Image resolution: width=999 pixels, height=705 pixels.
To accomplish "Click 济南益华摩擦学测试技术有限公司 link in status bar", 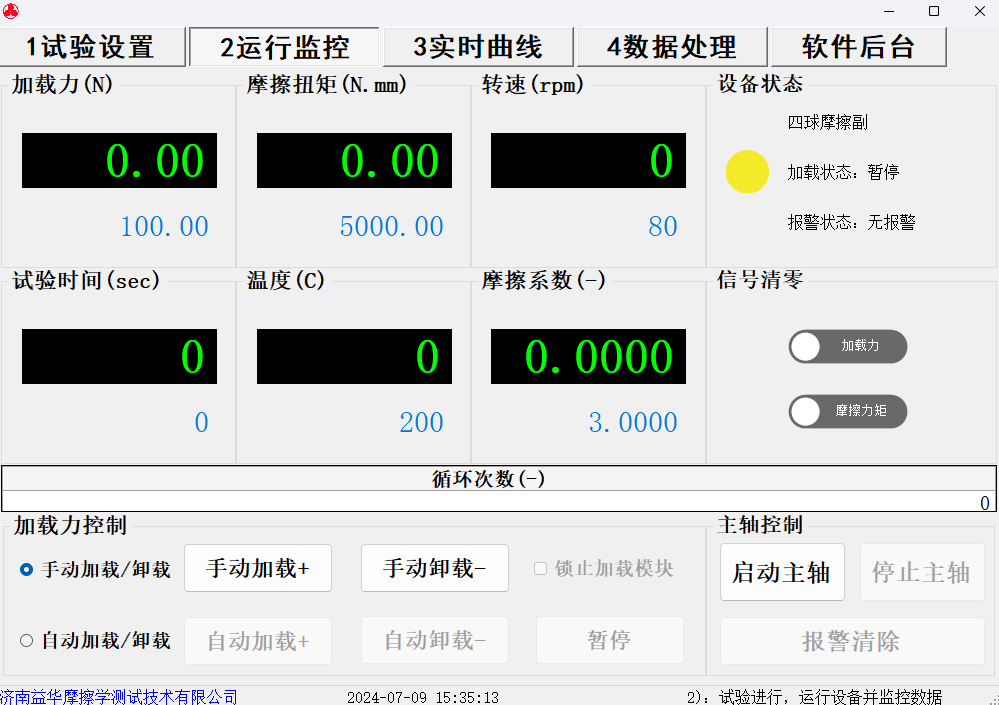I will tap(119, 696).
